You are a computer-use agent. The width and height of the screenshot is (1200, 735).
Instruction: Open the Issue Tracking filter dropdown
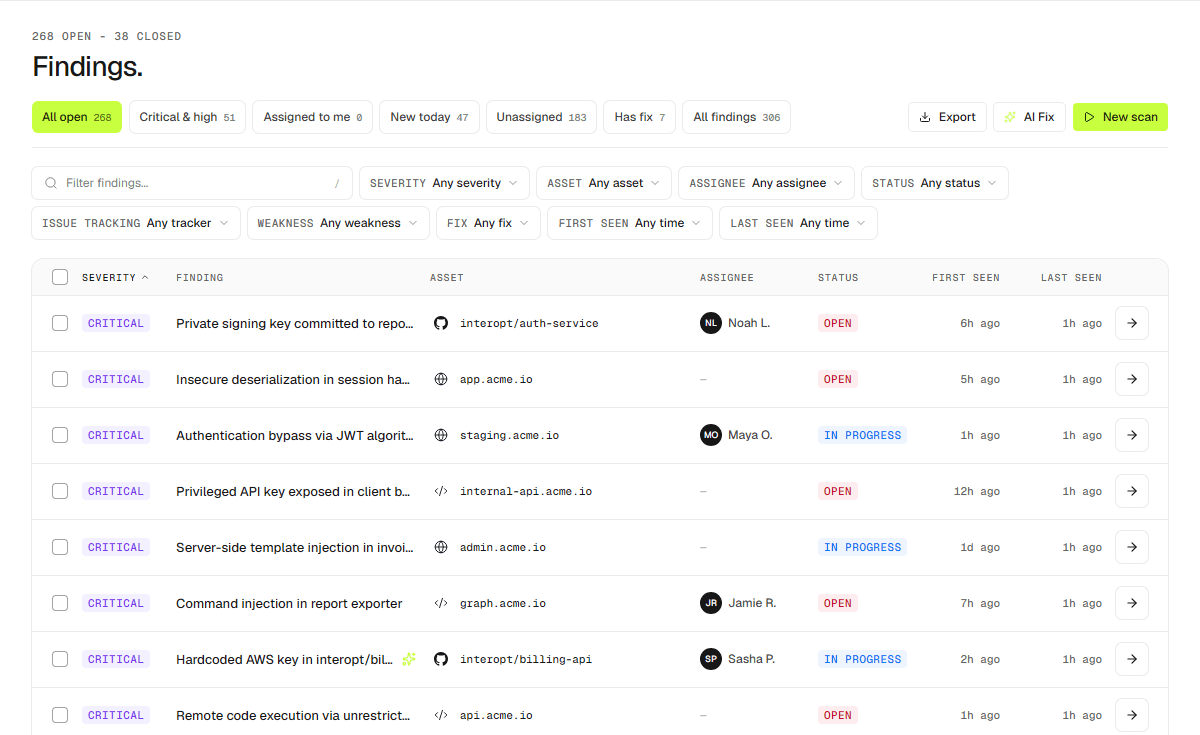coord(136,223)
